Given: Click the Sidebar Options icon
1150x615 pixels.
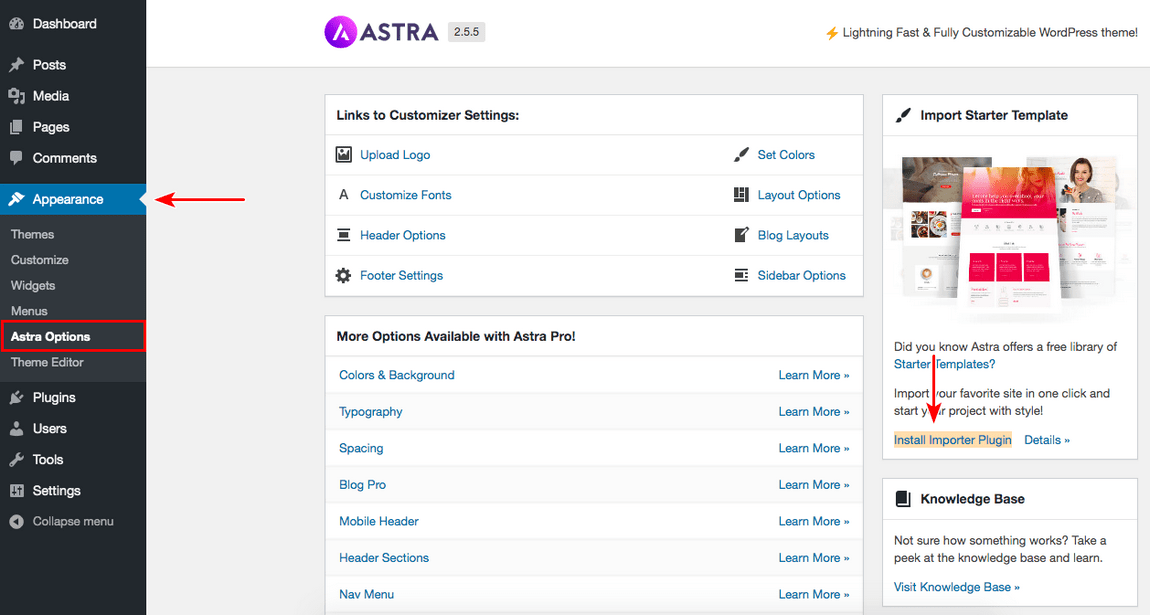Looking at the screenshot, I should pos(741,276).
